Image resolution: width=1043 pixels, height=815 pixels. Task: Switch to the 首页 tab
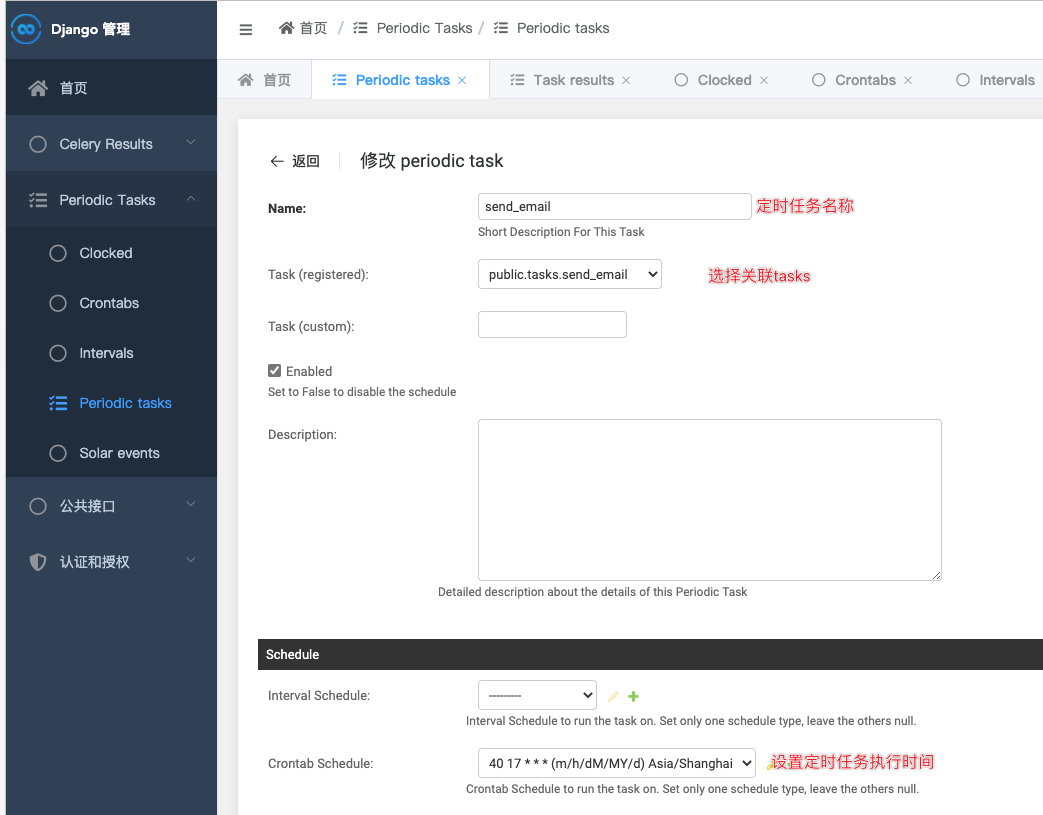click(265, 80)
